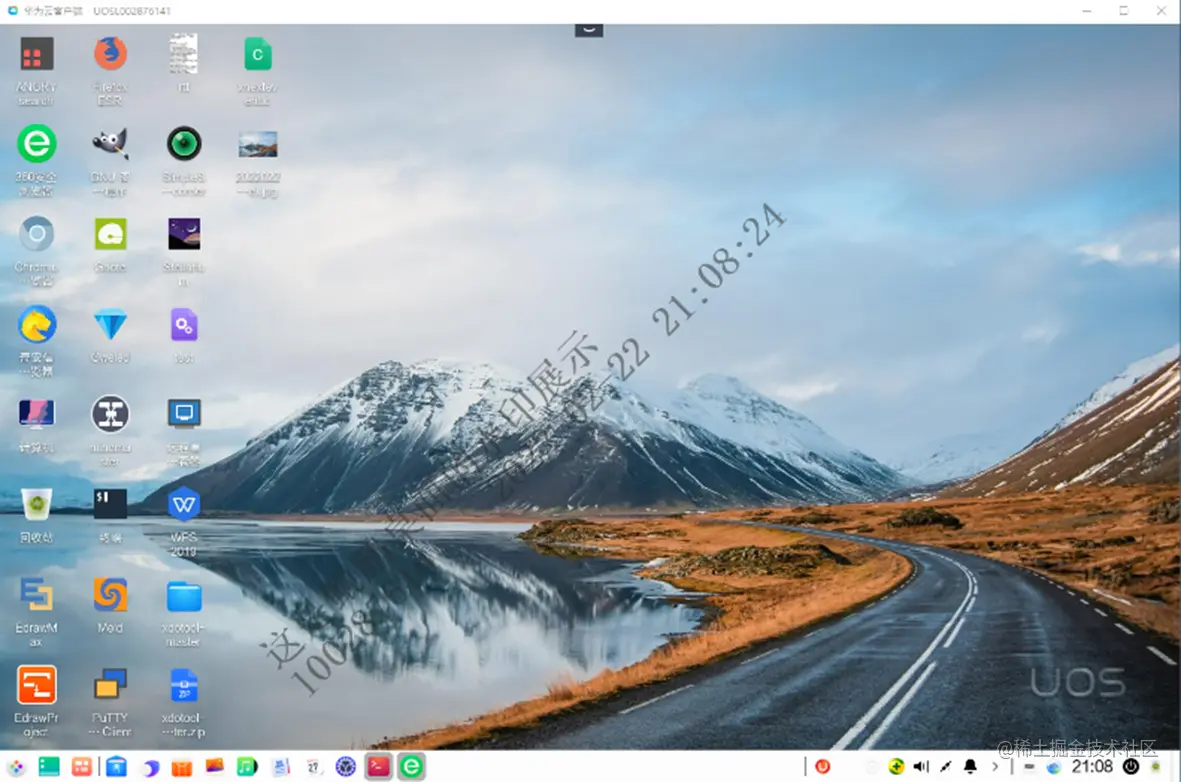
Task: Open the launcher in the dock
Action: [x=16, y=767]
